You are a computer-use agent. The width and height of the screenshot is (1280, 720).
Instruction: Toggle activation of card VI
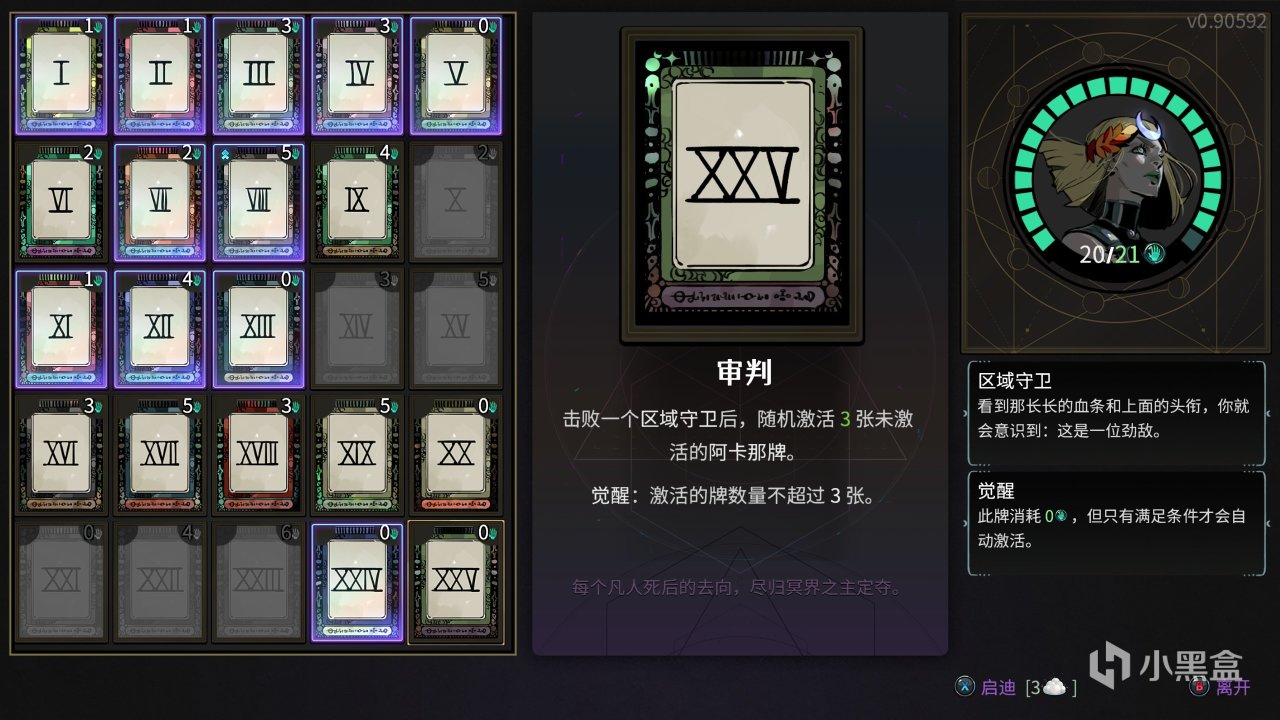click(62, 202)
